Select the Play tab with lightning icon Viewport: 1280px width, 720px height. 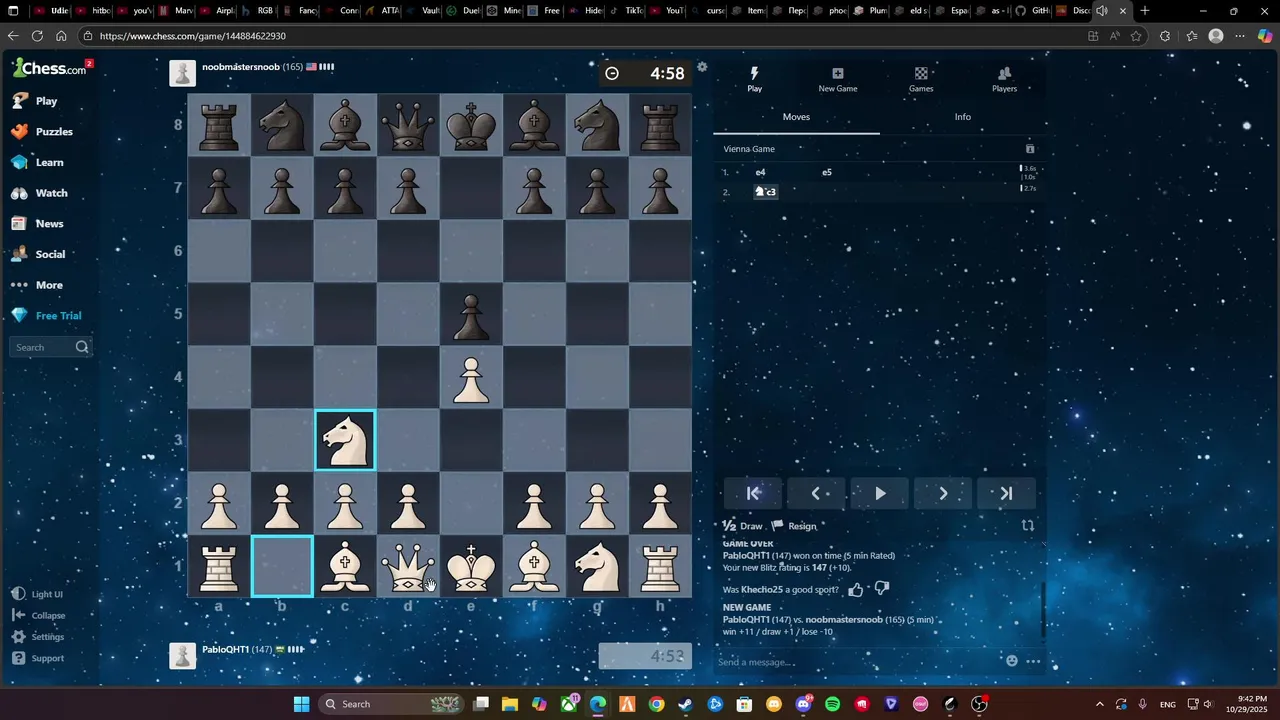755,79
